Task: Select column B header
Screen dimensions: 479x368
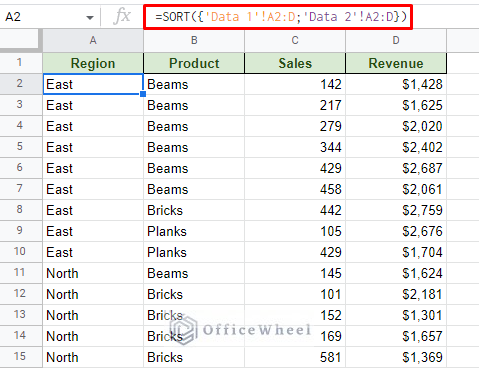Action: (x=194, y=40)
